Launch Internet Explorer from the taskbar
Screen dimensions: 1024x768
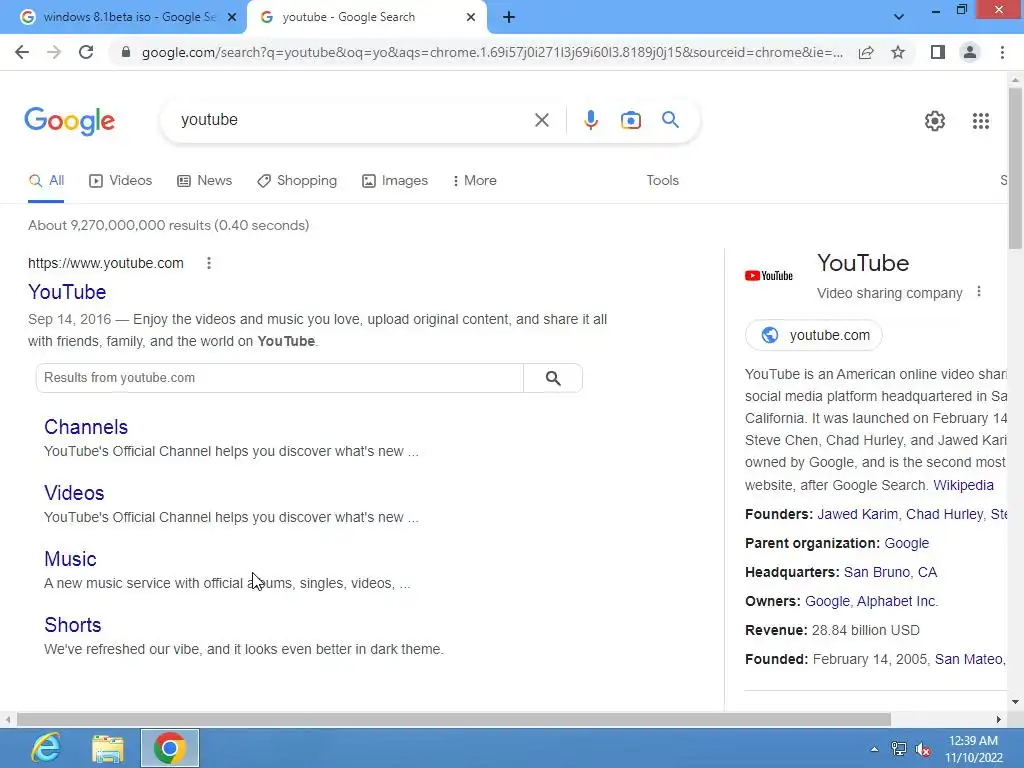tap(46, 748)
